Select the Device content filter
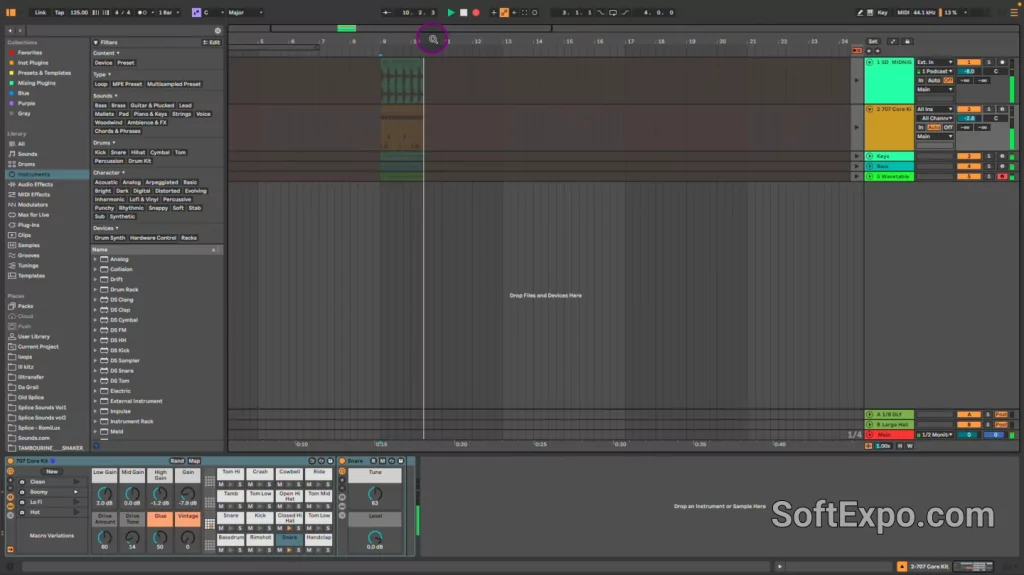1024x575 pixels. point(103,63)
